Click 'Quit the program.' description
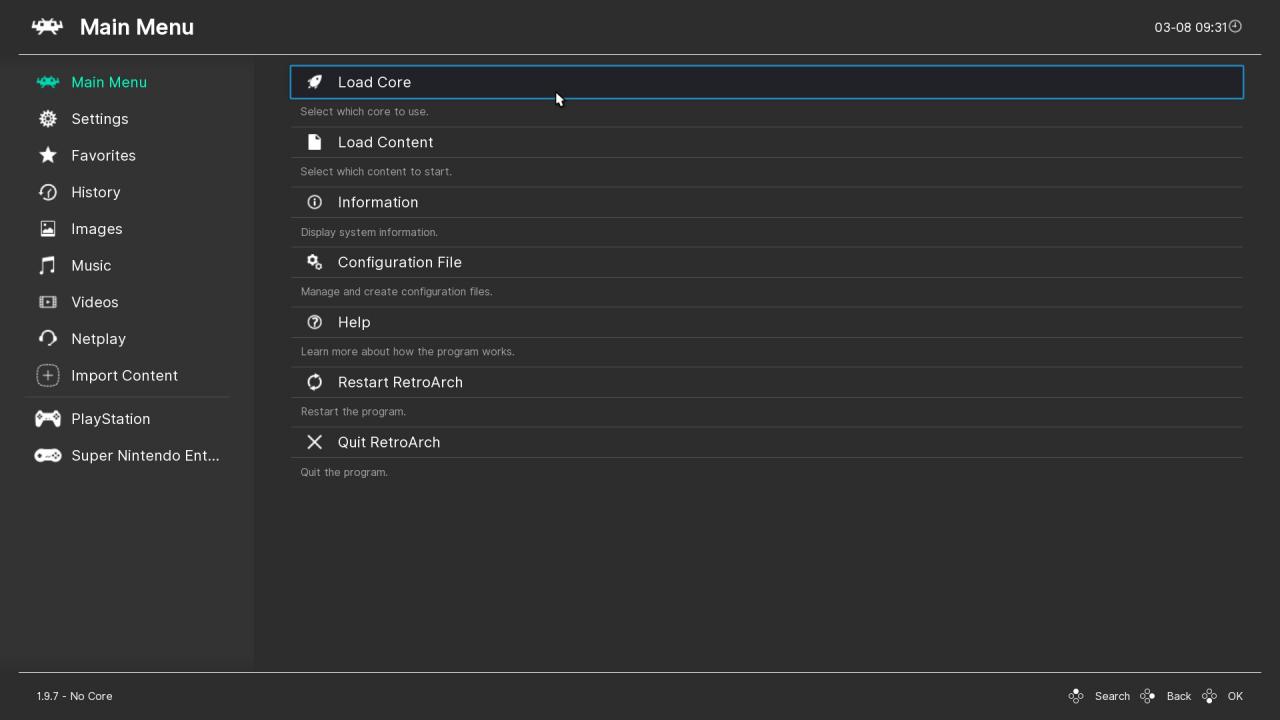The width and height of the screenshot is (1280, 720). pos(344,472)
